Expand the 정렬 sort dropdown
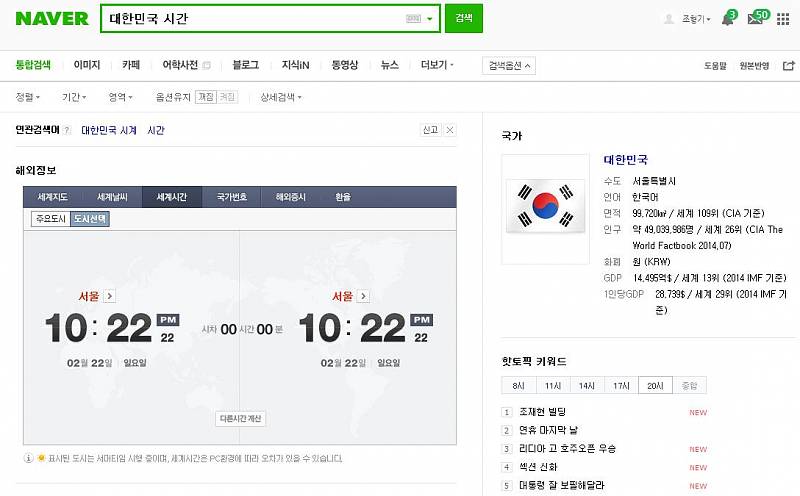 point(28,97)
